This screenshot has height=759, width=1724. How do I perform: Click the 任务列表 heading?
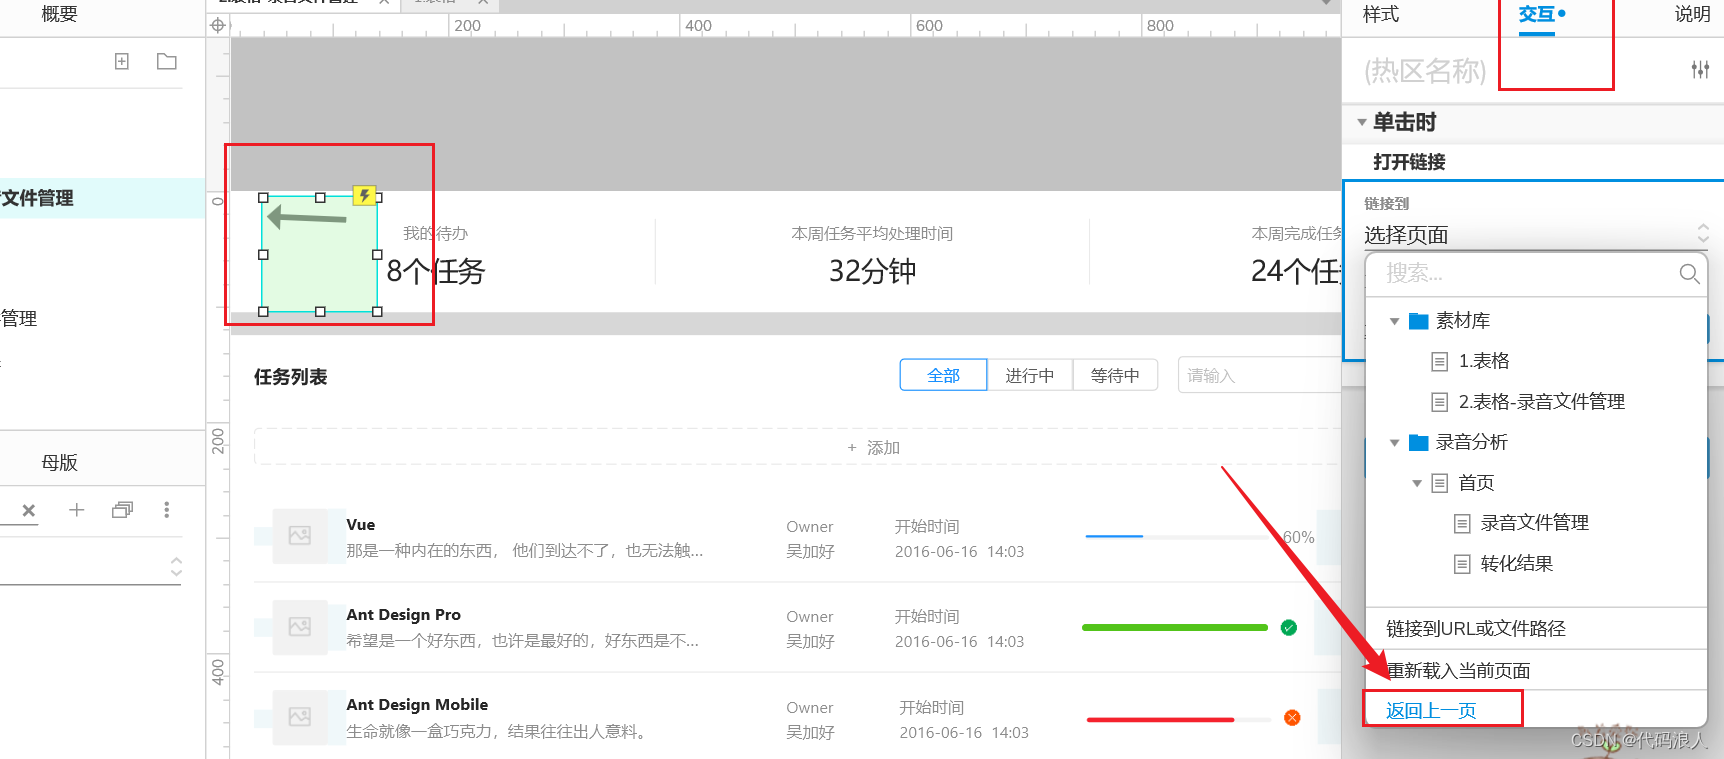coord(291,377)
